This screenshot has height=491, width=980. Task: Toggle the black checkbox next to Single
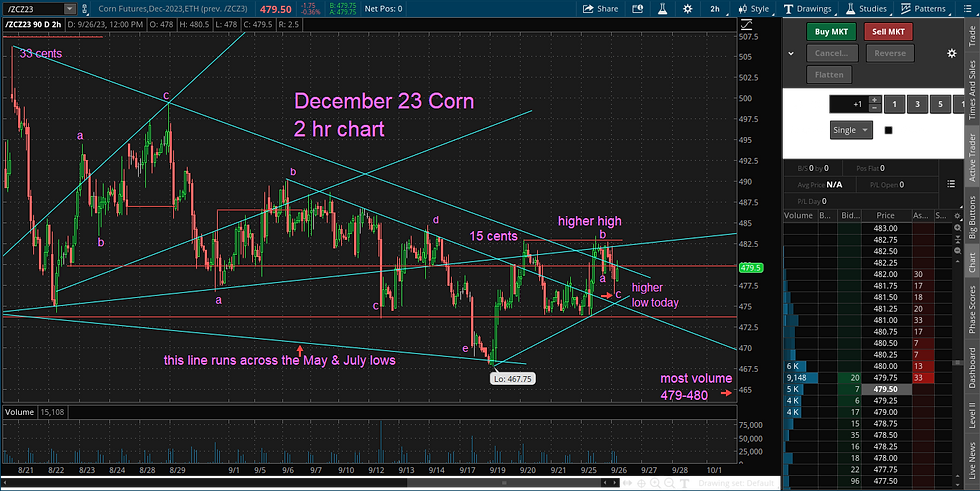(888, 130)
